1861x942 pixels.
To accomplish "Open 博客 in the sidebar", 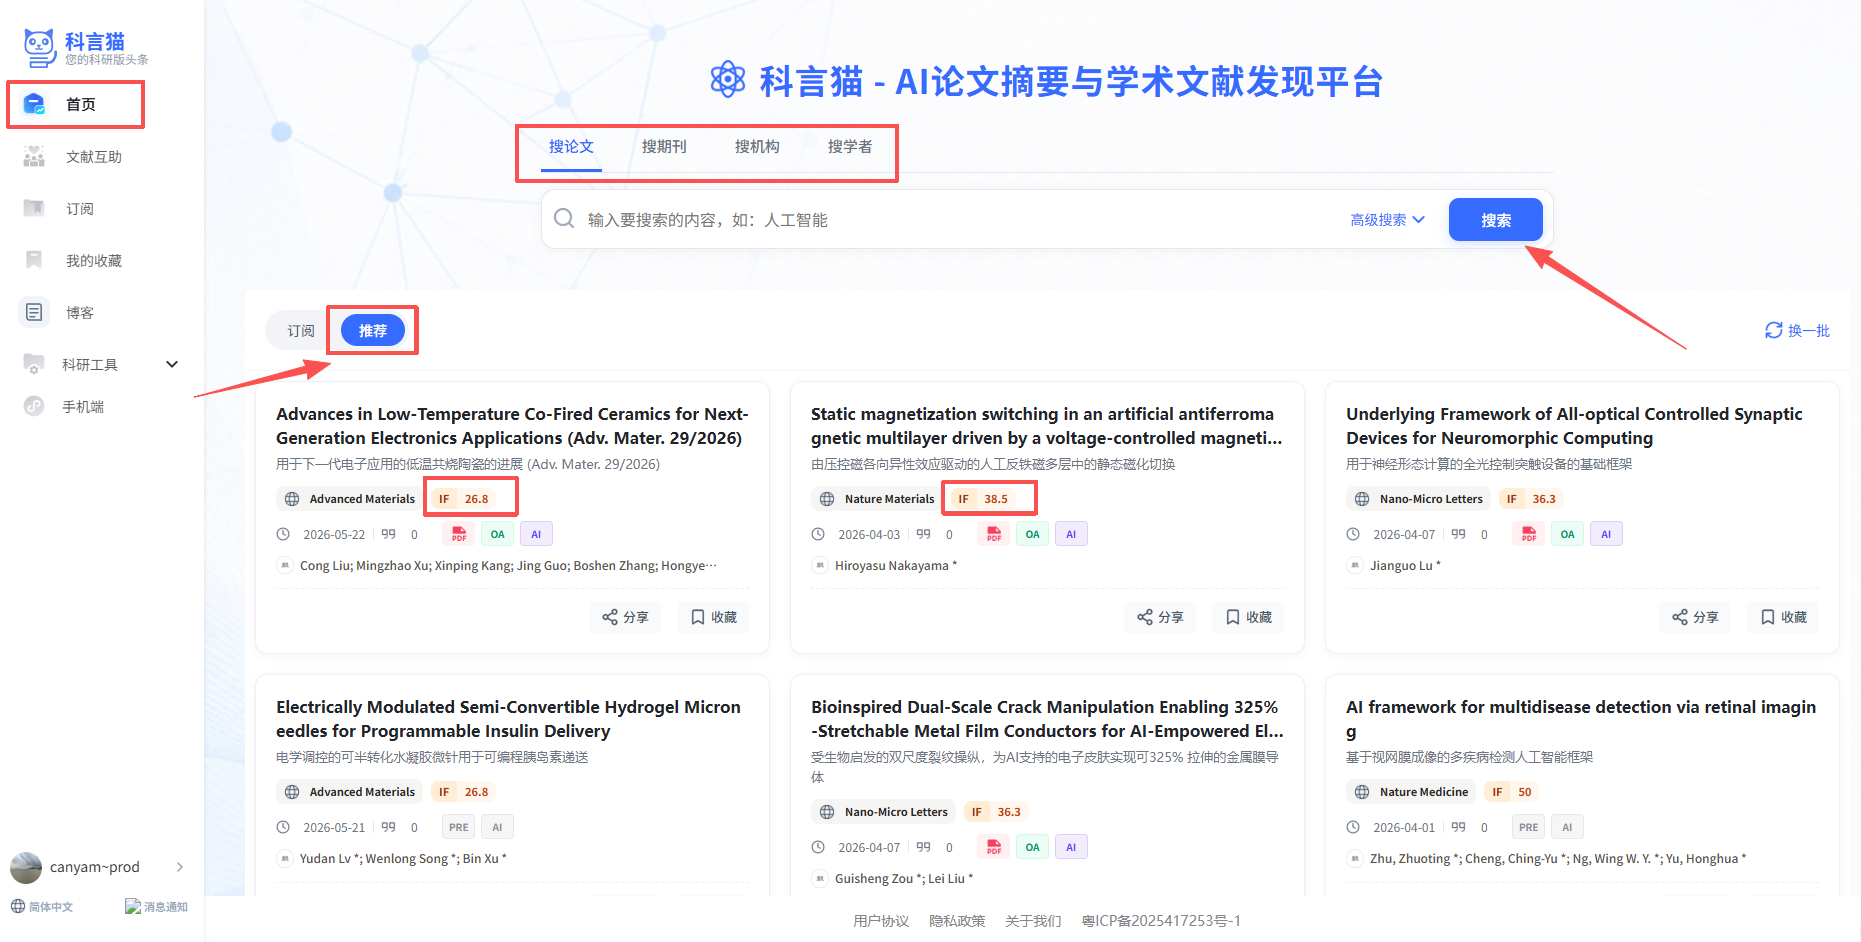I will click(x=79, y=313).
